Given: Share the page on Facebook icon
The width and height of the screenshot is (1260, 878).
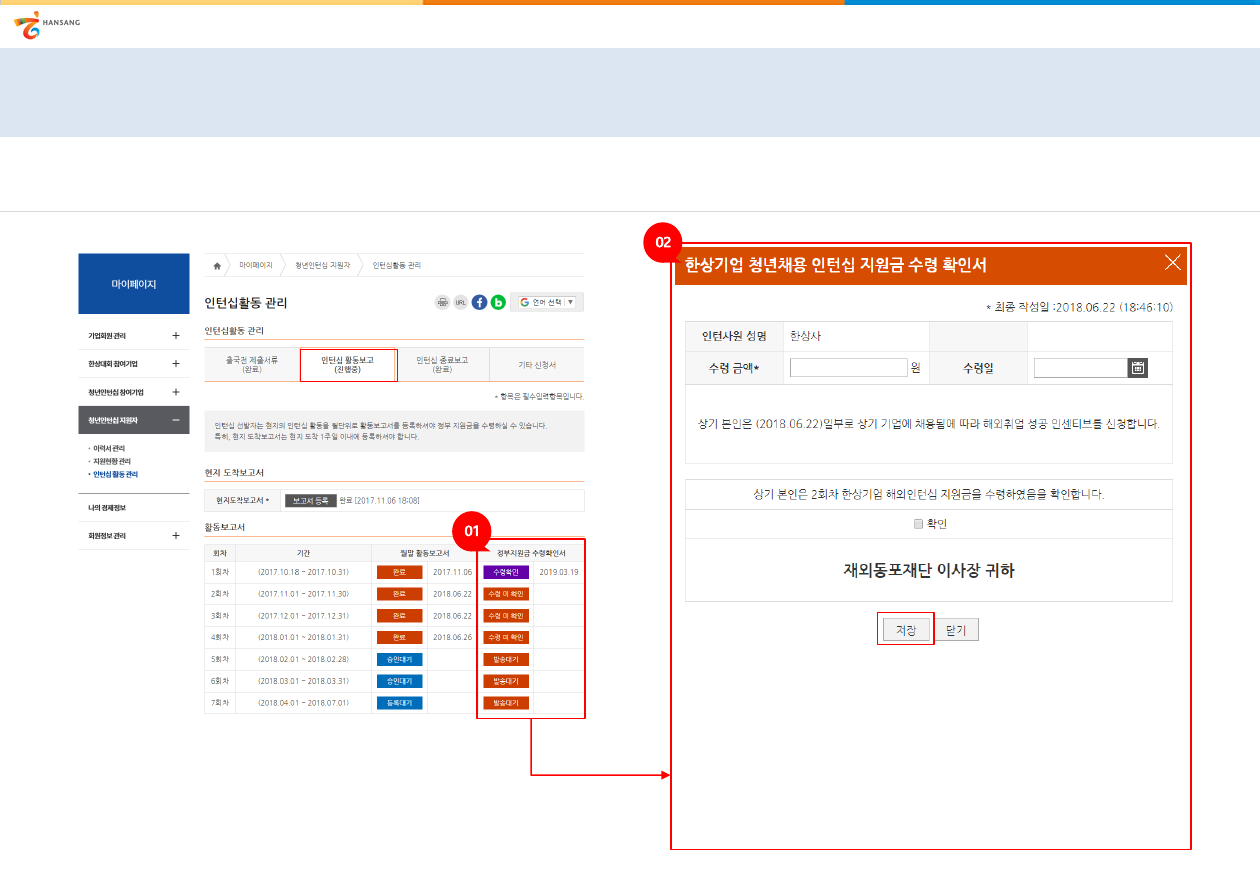Looking at the screenshot, I should pyautogui.click(x=479, y=302).
